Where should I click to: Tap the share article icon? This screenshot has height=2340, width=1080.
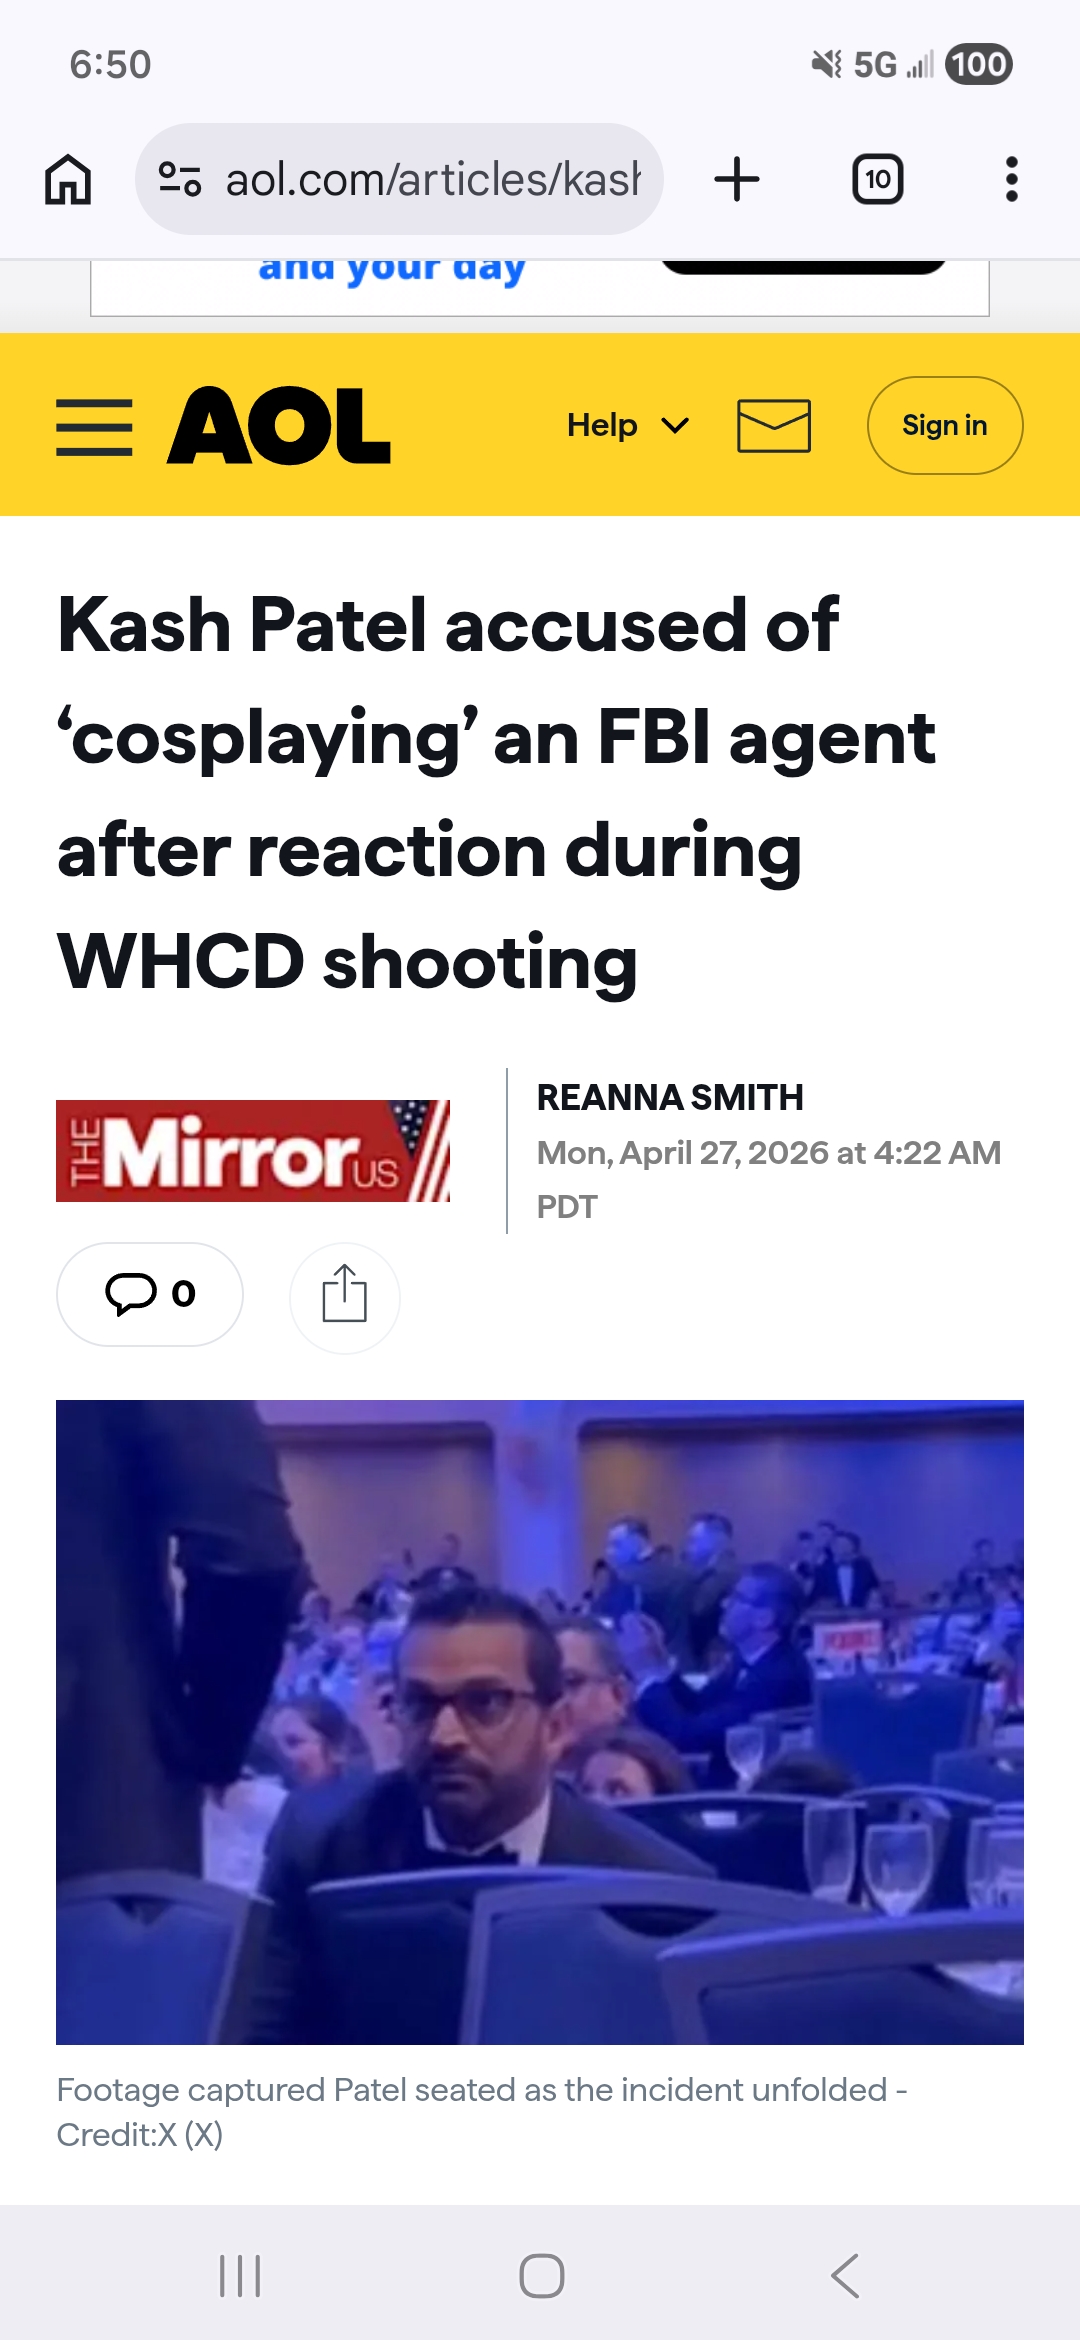[345, 1297]
